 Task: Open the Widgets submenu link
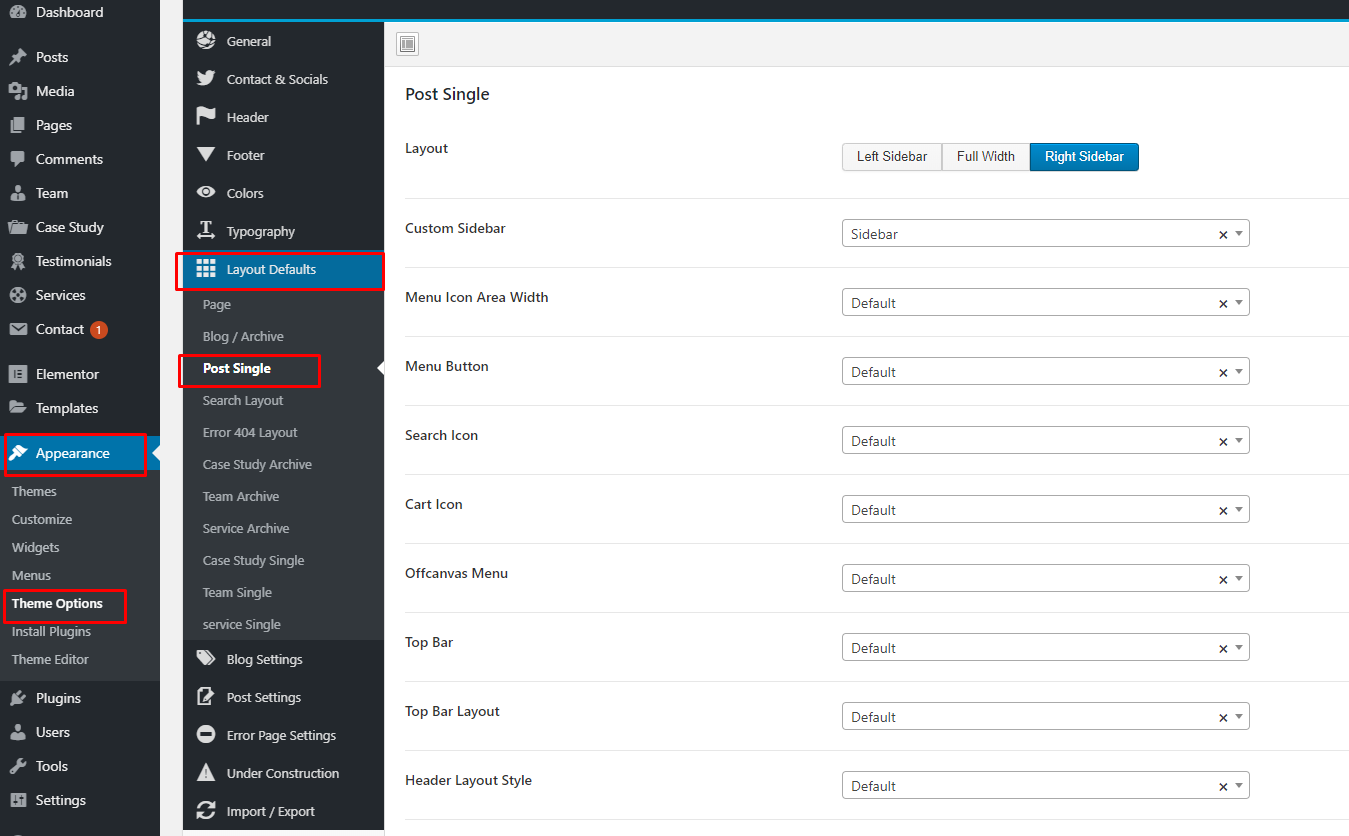(x=36, y=547)
